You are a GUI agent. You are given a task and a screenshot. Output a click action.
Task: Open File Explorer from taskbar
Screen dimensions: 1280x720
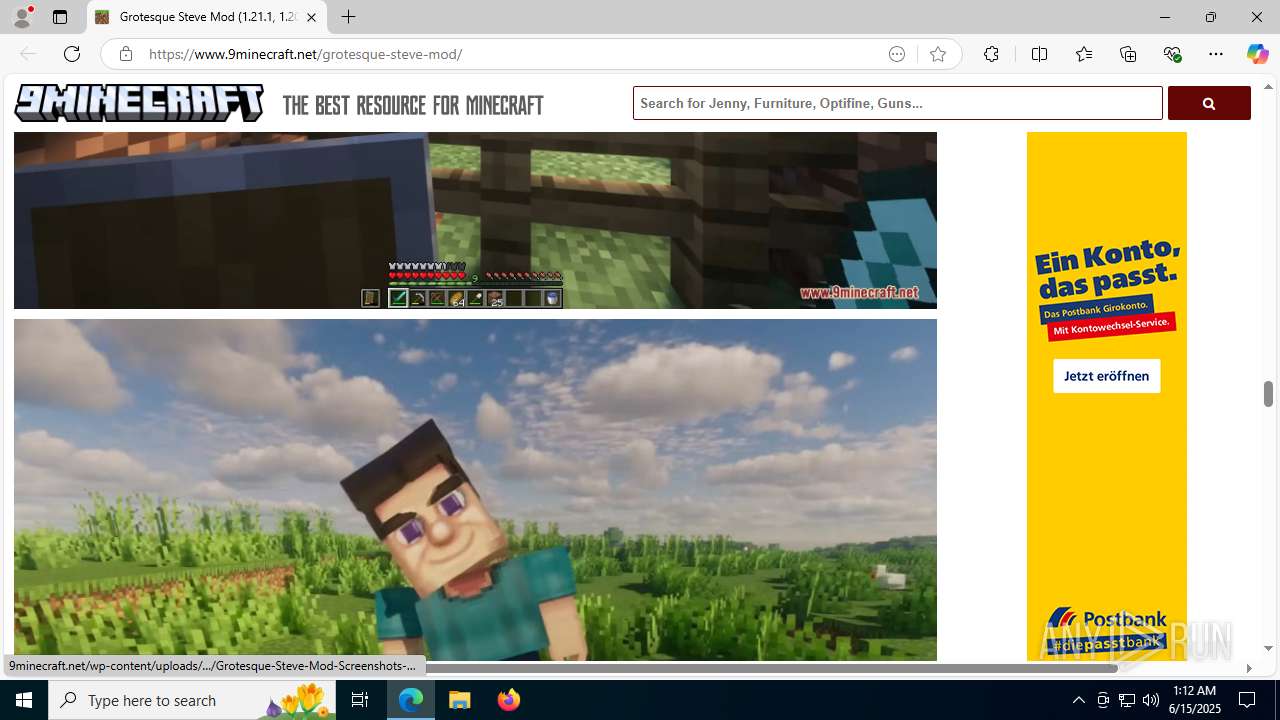pyautogui.click(x=459, y=700)
